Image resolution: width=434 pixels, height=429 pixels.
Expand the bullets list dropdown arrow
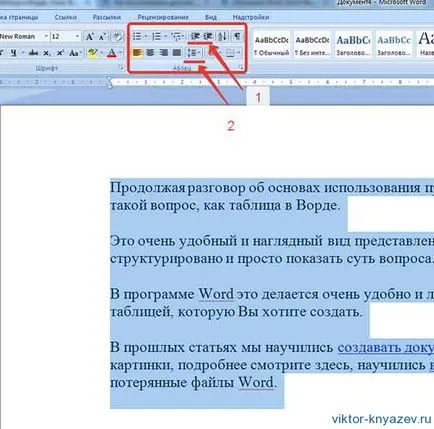tap(146, 37)
